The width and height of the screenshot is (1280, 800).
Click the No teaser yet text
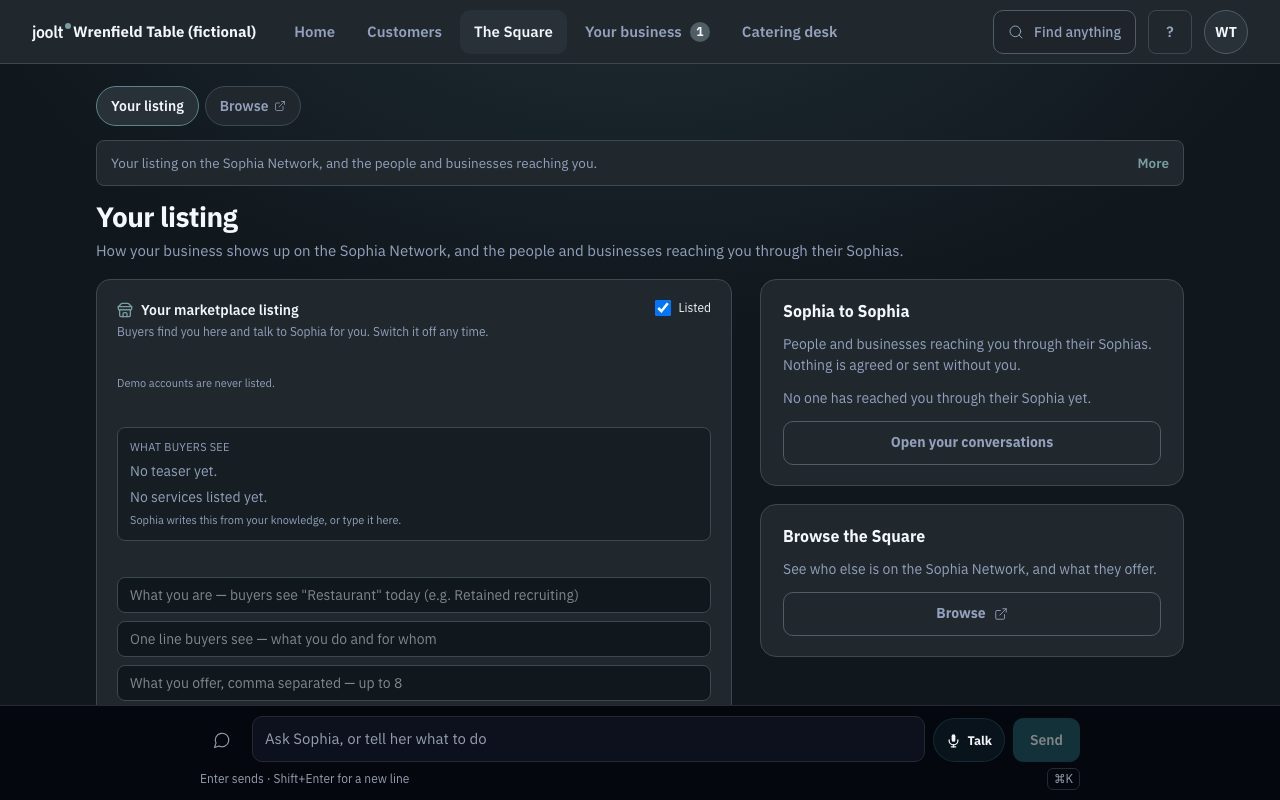(x=173, y=471)
